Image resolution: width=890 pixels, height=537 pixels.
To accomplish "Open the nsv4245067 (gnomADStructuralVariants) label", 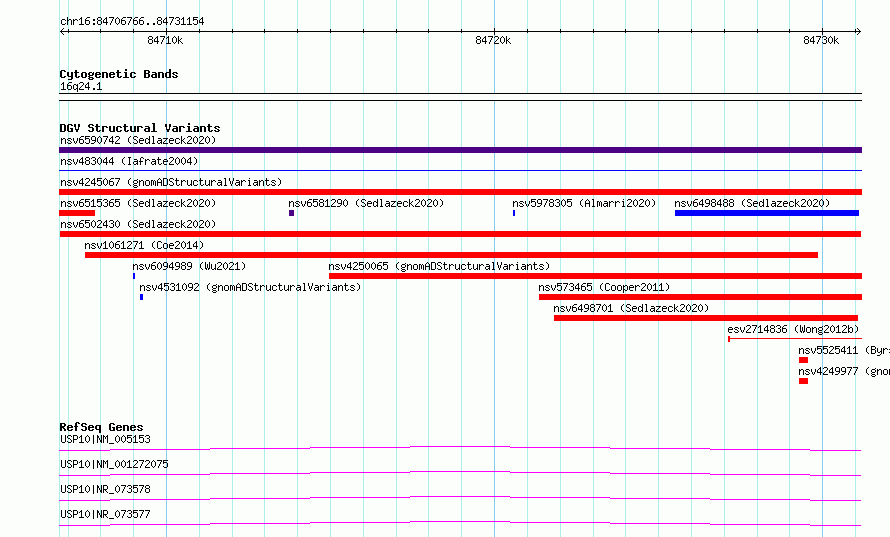I will [171, 182].
